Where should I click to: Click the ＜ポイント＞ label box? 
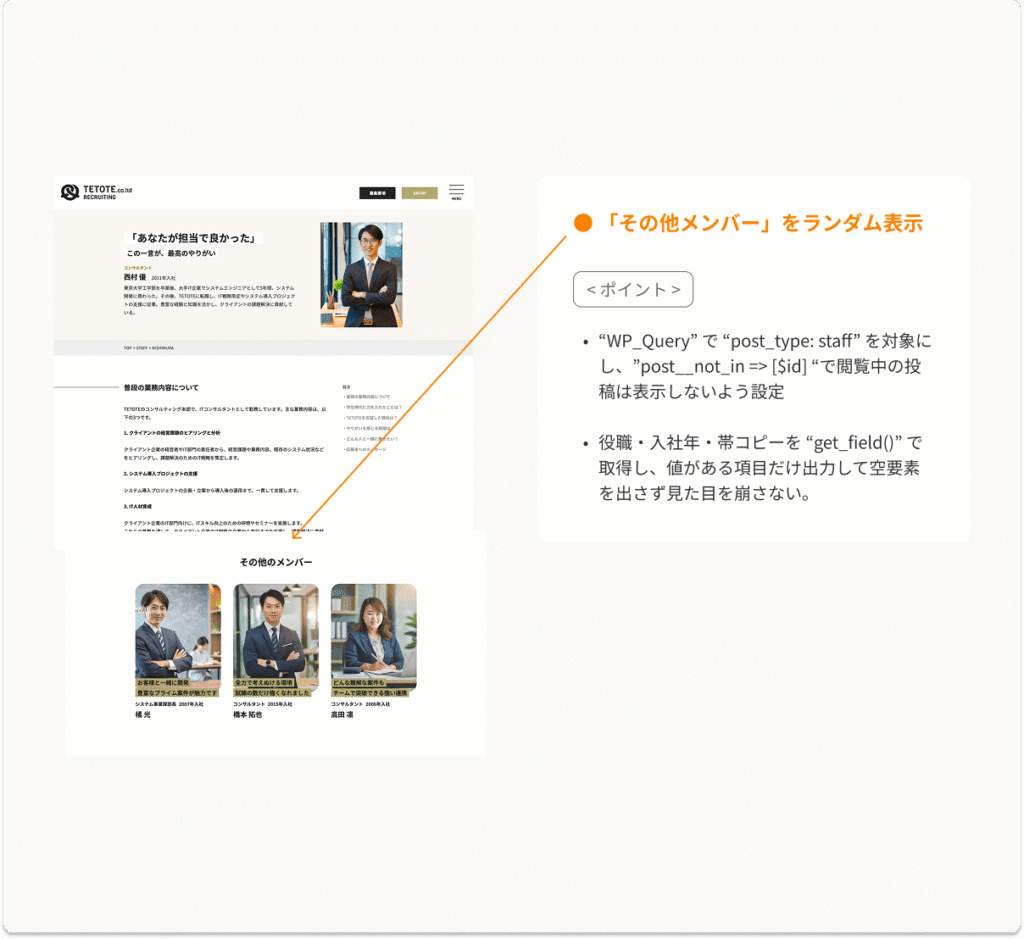pyautogui.click(x=632, y=290)
